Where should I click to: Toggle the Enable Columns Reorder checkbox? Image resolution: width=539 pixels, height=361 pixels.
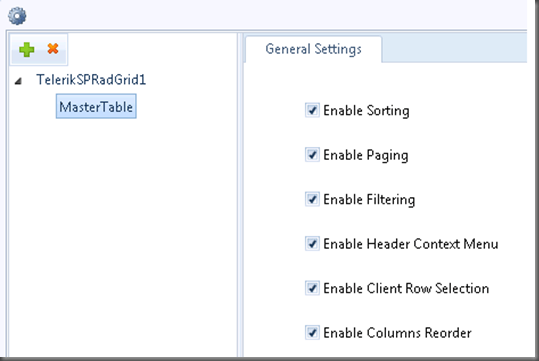coord(312,332)
